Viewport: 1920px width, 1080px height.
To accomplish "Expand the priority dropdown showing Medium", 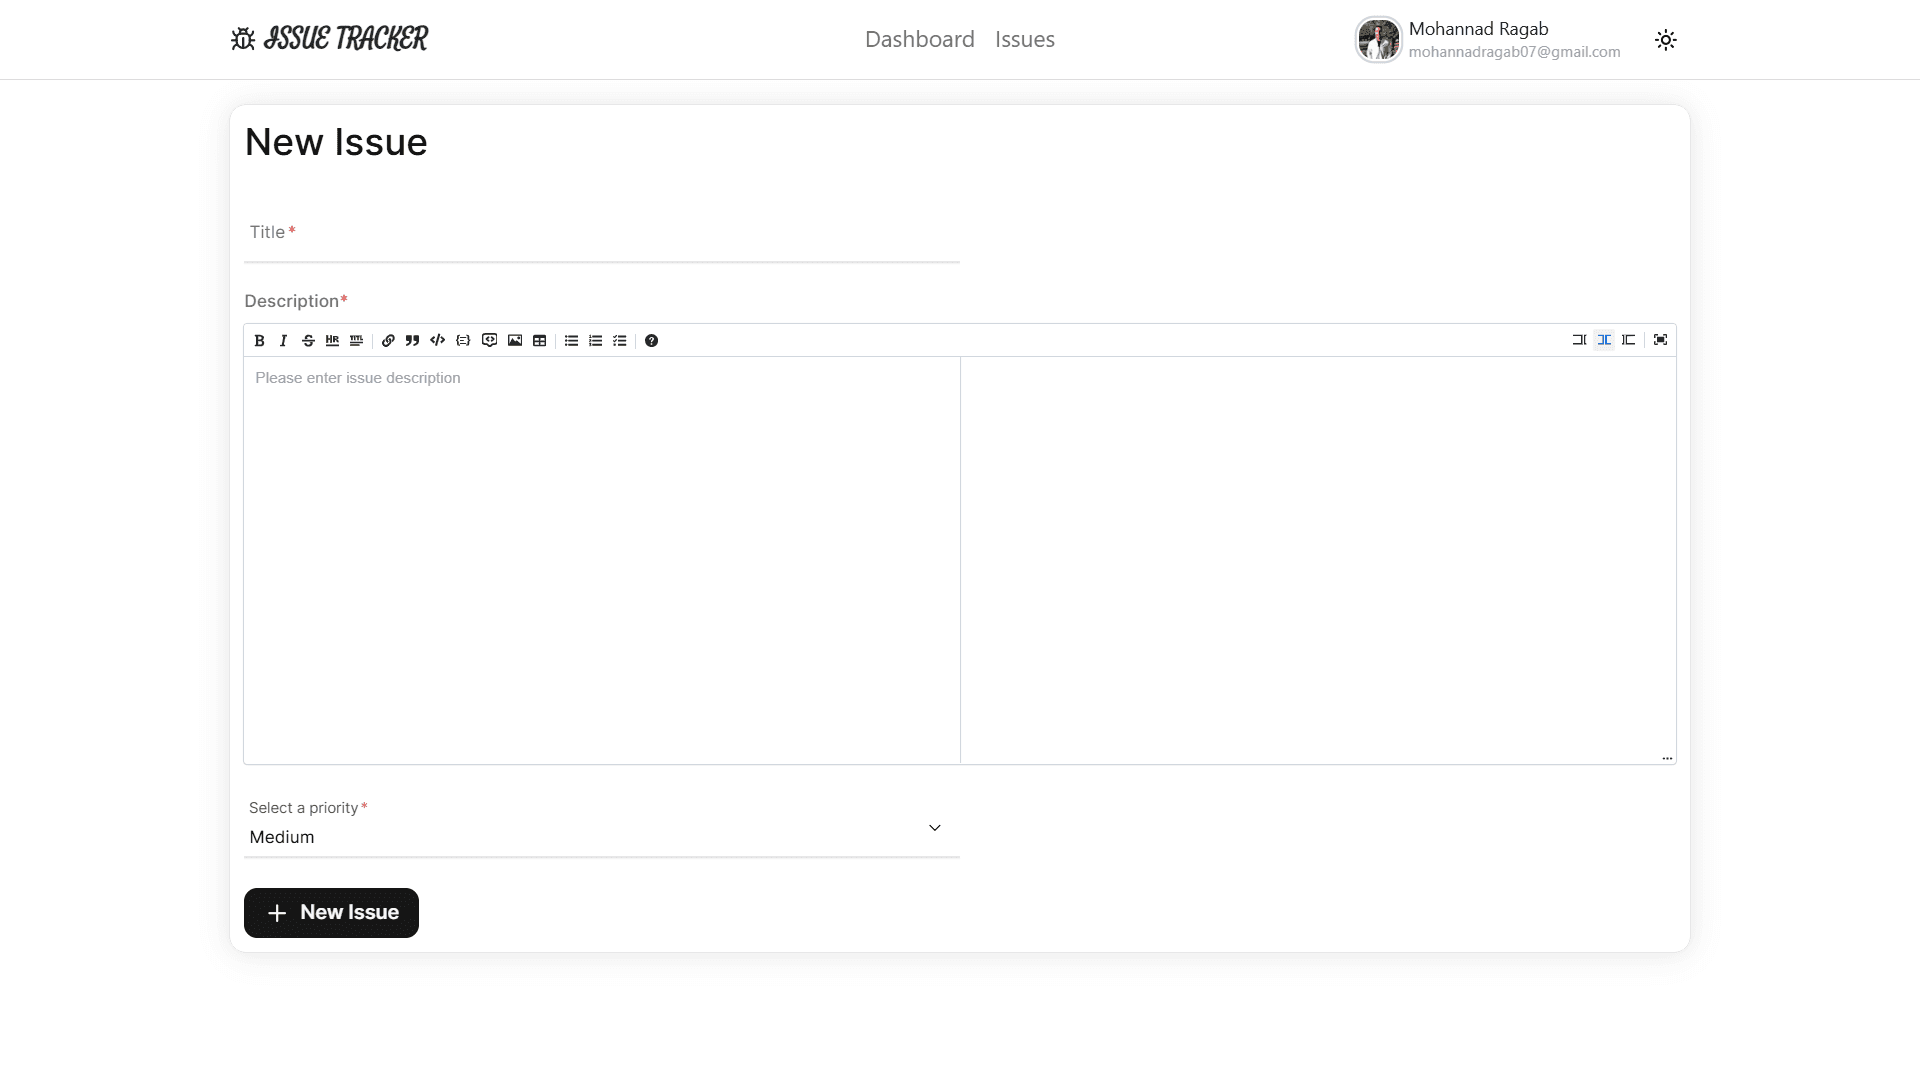I will 602,827.
